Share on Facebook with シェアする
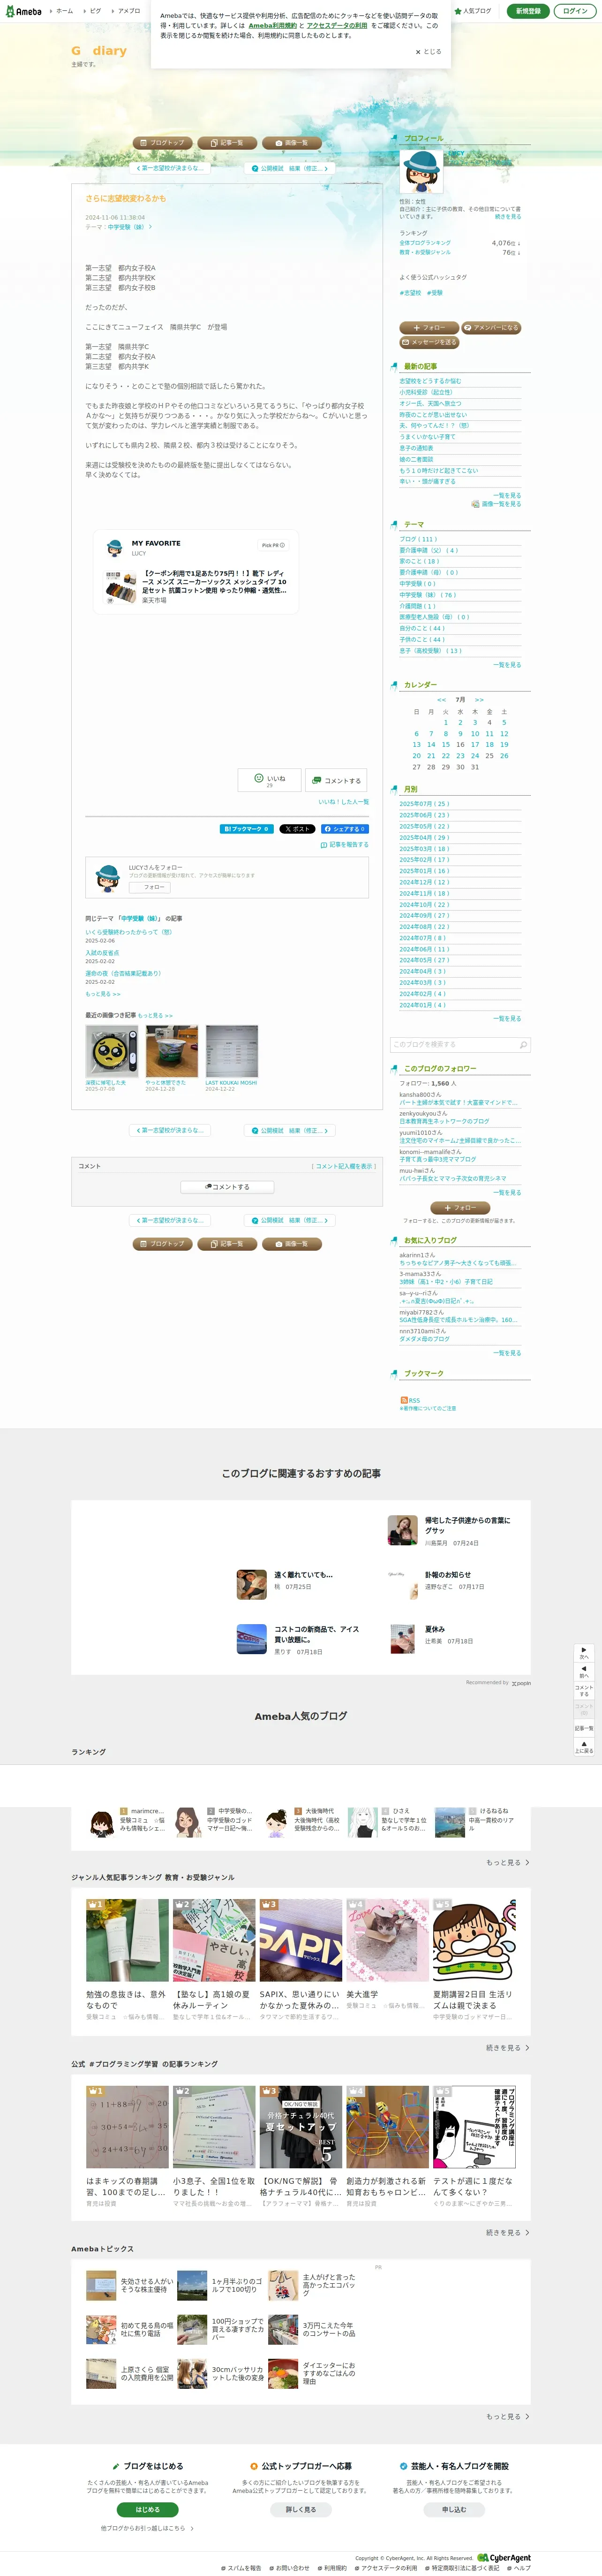Screen dimensions: 602x2576 (x=344, y=828)
